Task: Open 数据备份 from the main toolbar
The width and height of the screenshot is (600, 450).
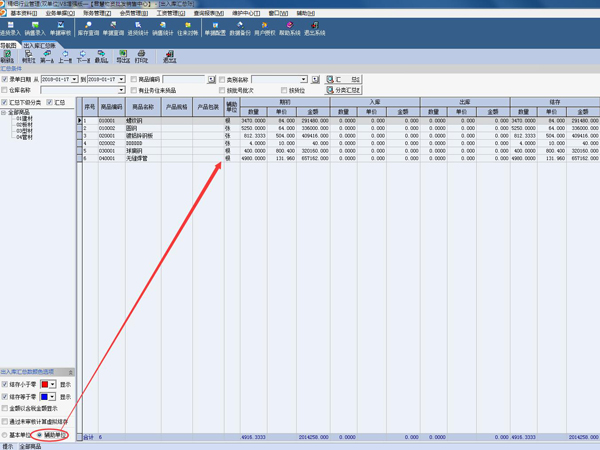Action: click(x=240, y=28)
